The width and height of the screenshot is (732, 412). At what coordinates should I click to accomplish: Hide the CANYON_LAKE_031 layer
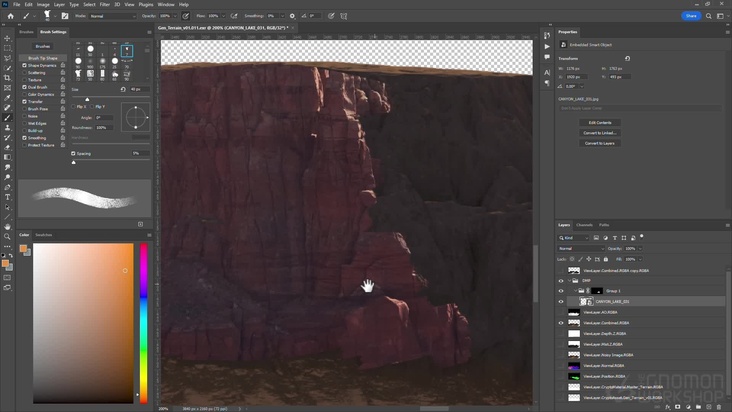pyautogui.click(x=561, y=301)
